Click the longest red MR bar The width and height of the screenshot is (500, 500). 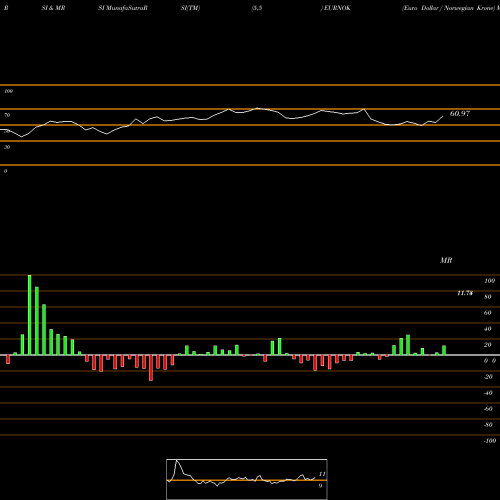(x=151, y=368)
